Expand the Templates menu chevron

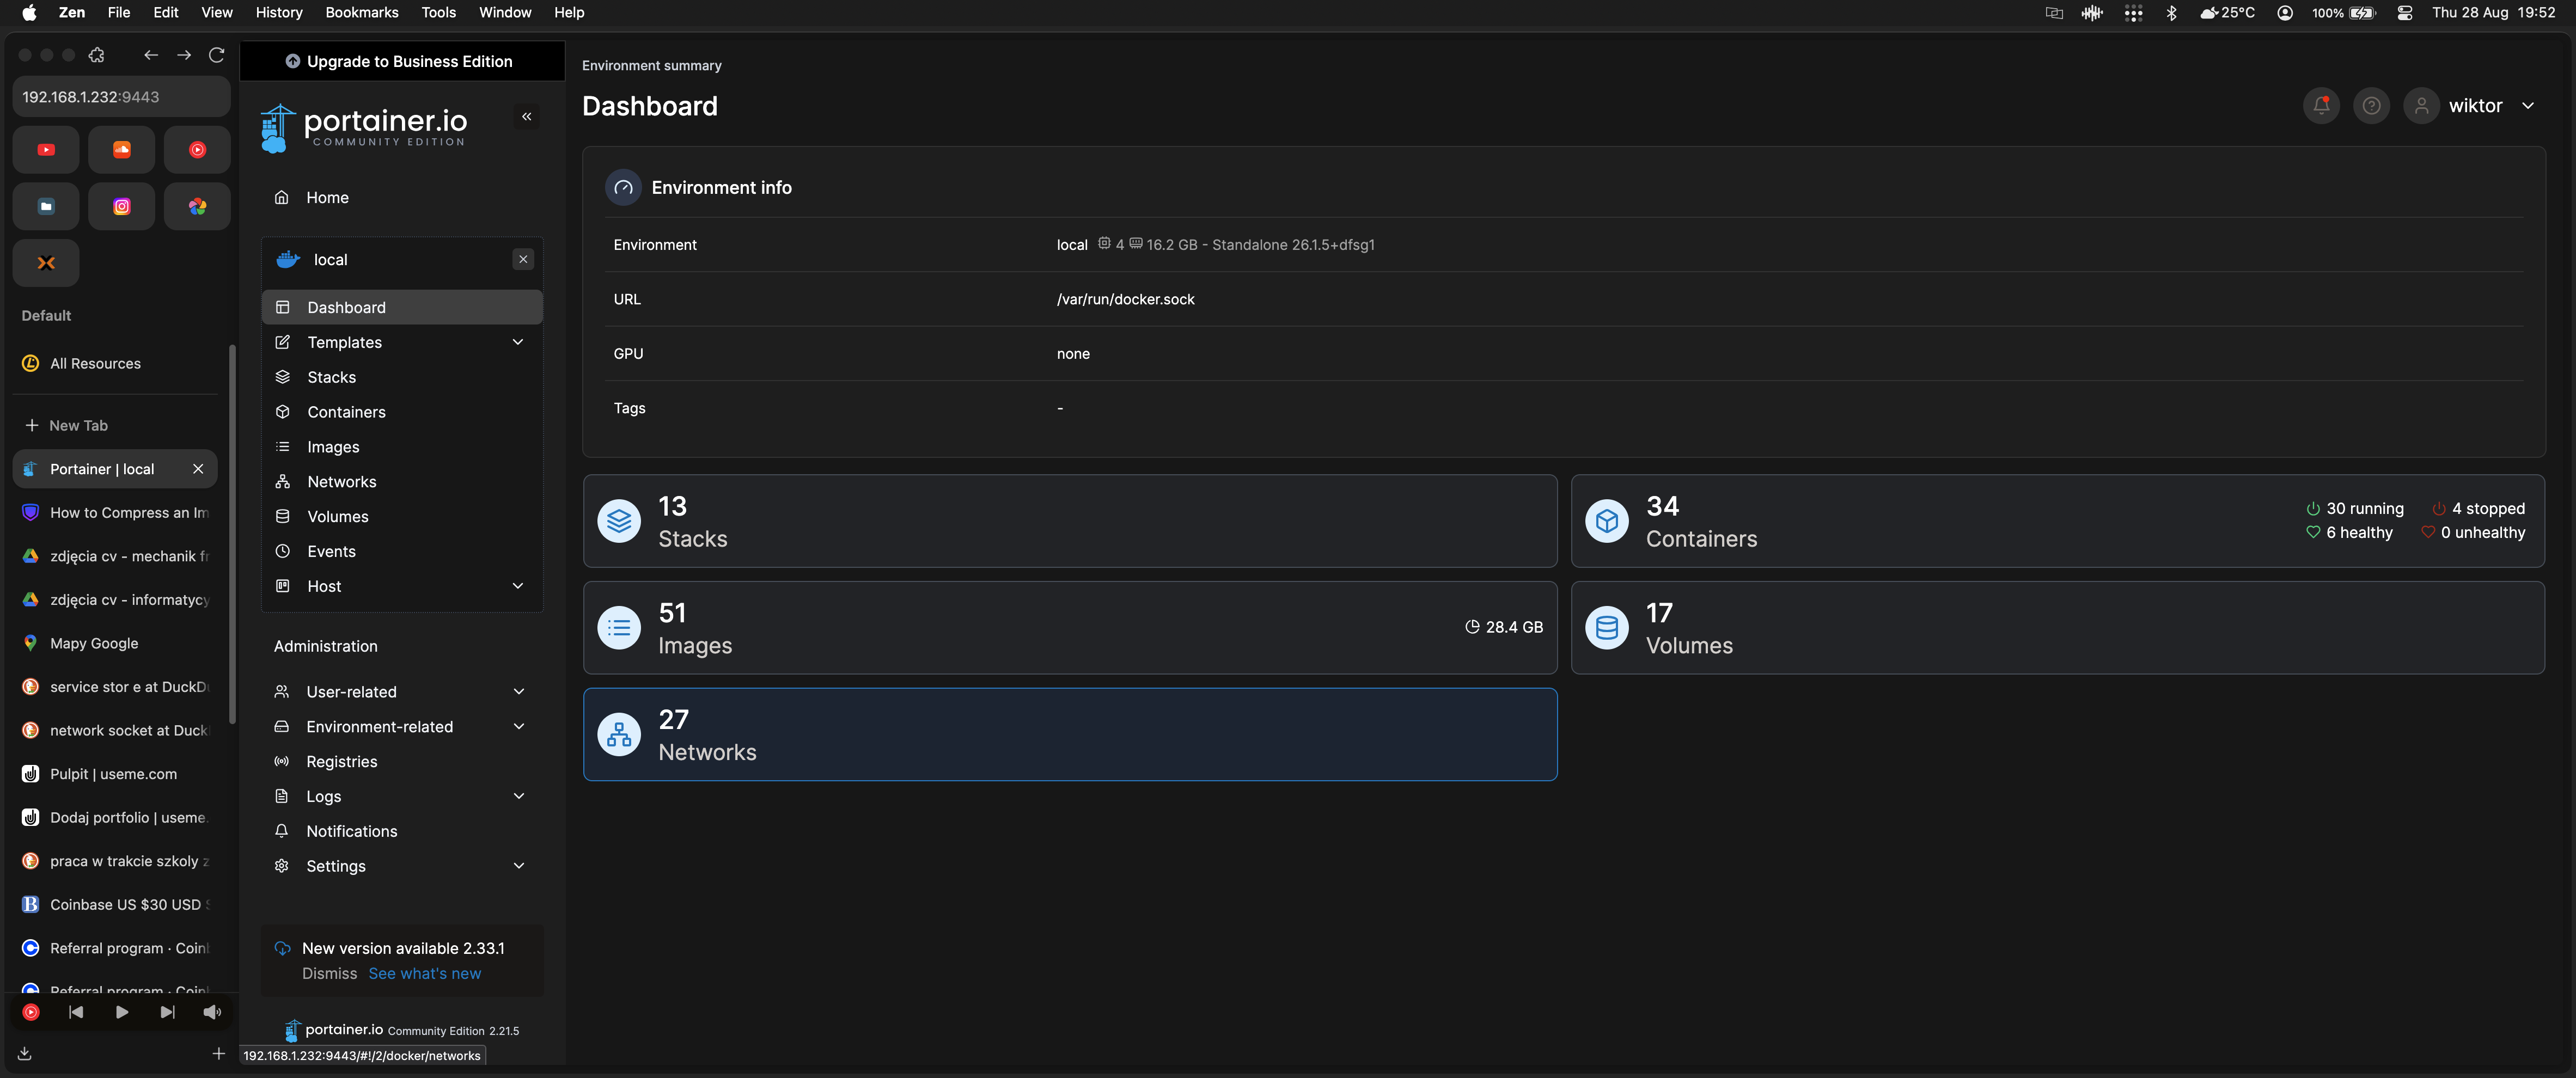518,342
